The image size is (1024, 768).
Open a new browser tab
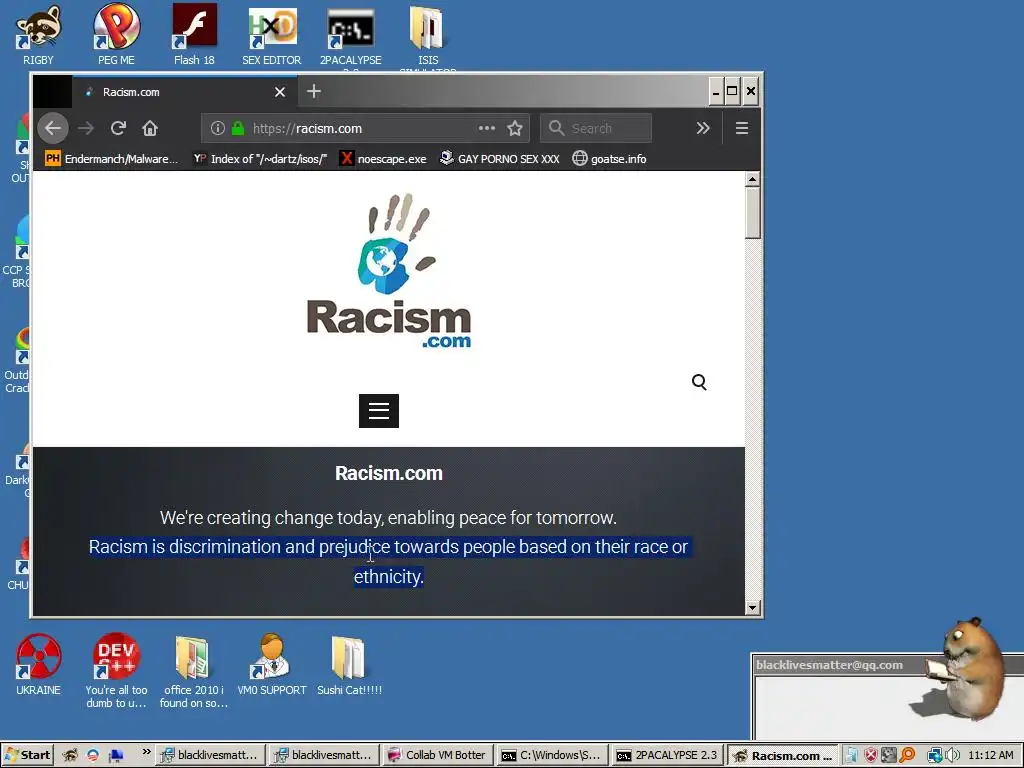tap(314, 91)
